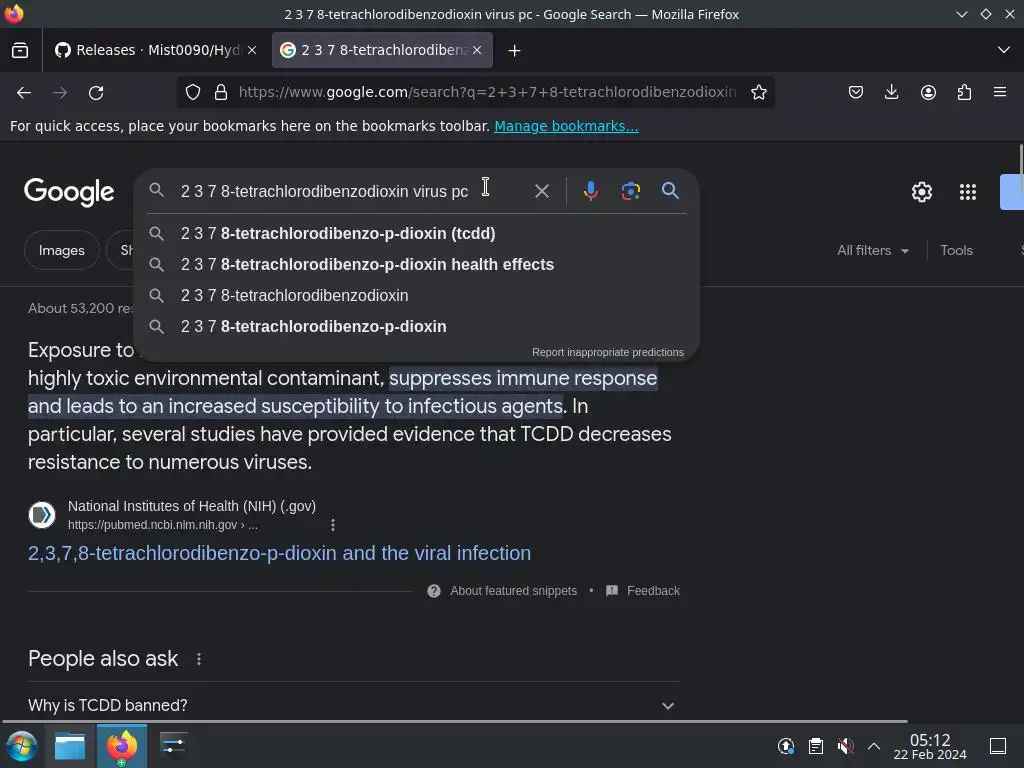Reload the current page
1024x768 pixels.
coord(96,93)
